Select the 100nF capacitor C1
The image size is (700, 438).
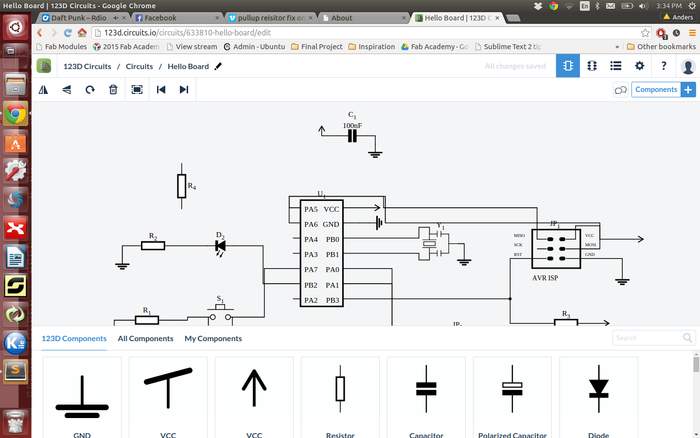[x=352, y=135]
